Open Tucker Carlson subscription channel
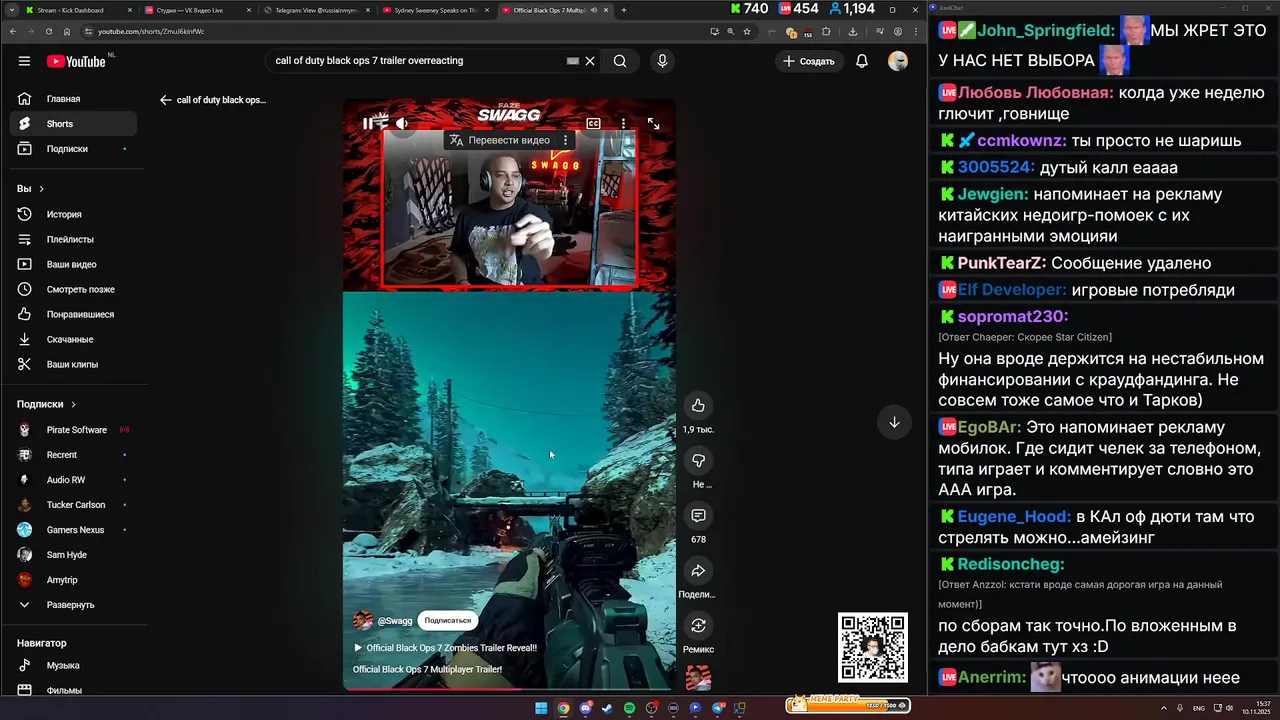This screenshot has width=1280, height=720. [73, 505]
